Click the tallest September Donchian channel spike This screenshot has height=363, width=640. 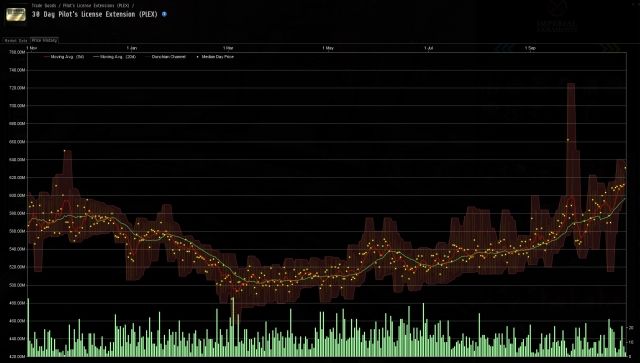[571, 139]
